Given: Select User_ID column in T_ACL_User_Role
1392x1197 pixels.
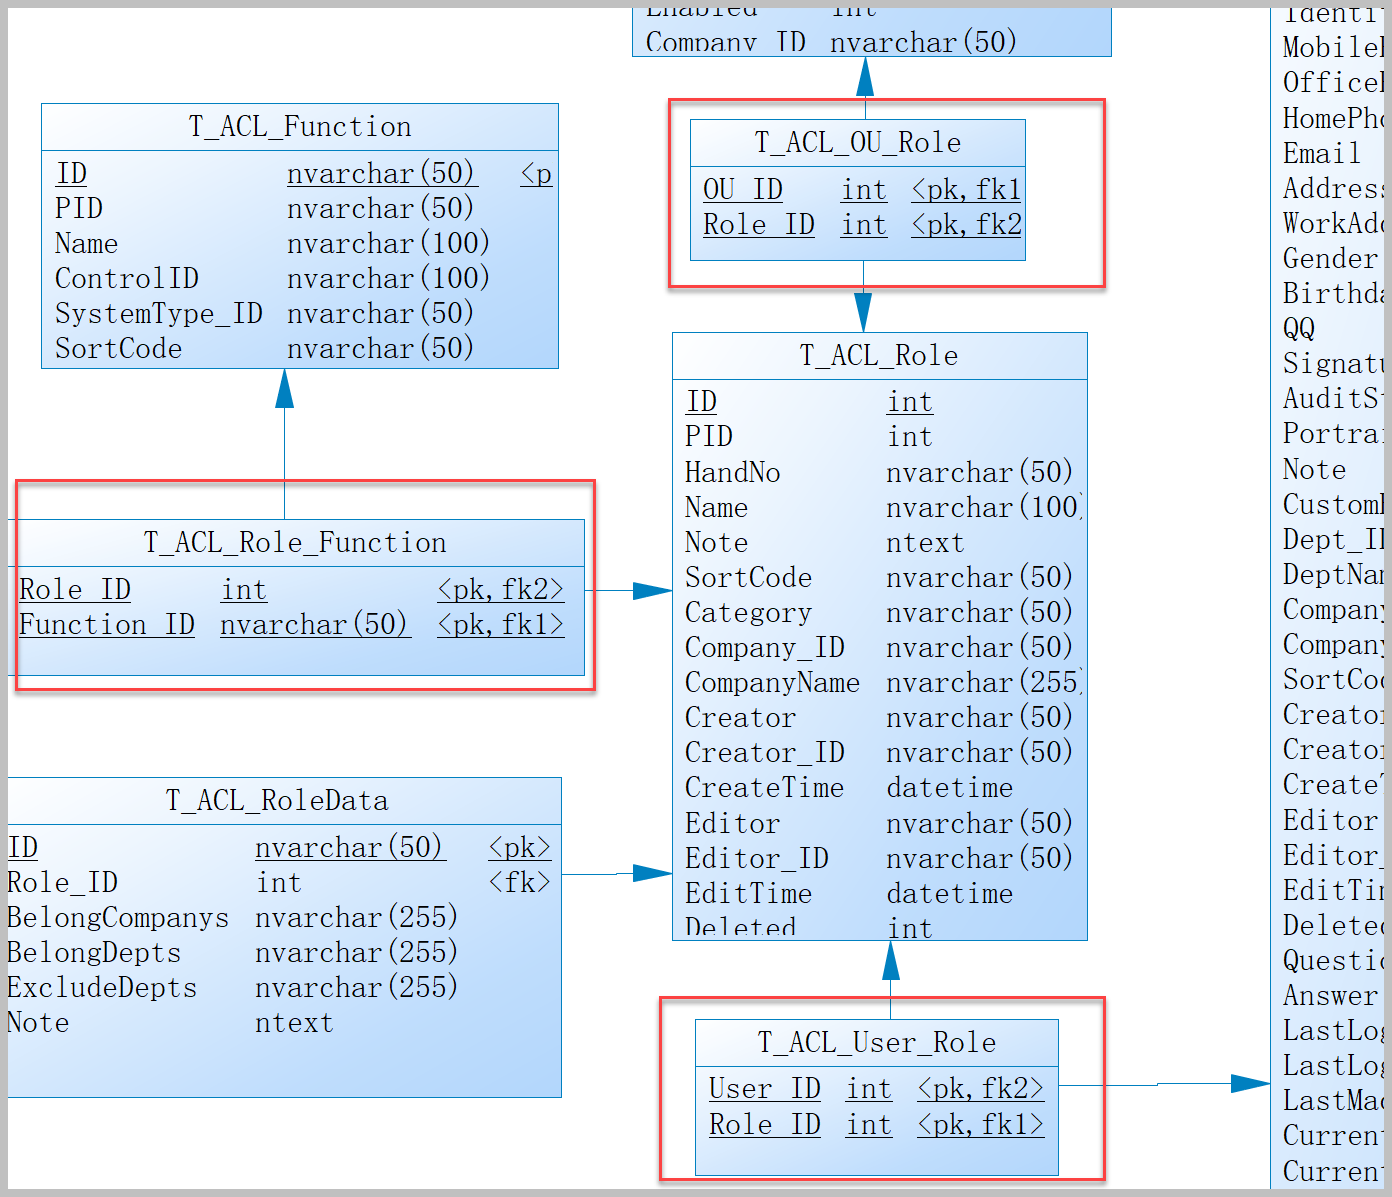Looking at the screenshot, I should click(764, 1089).
